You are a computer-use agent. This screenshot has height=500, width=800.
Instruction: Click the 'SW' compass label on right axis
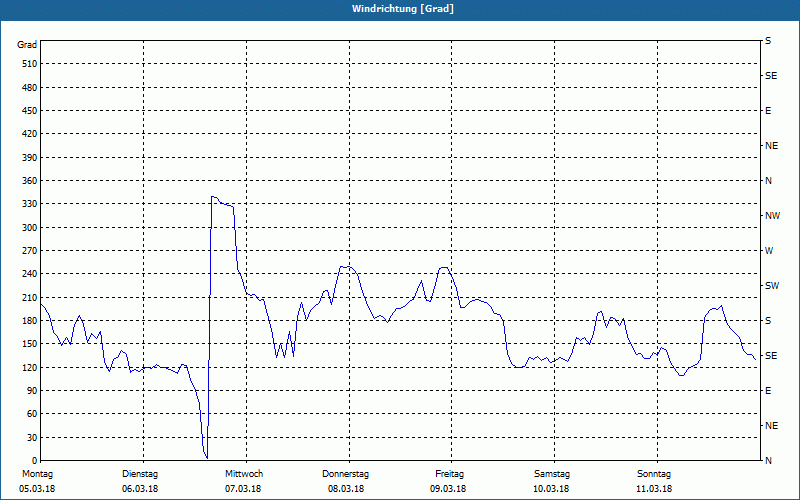(772, 286)
